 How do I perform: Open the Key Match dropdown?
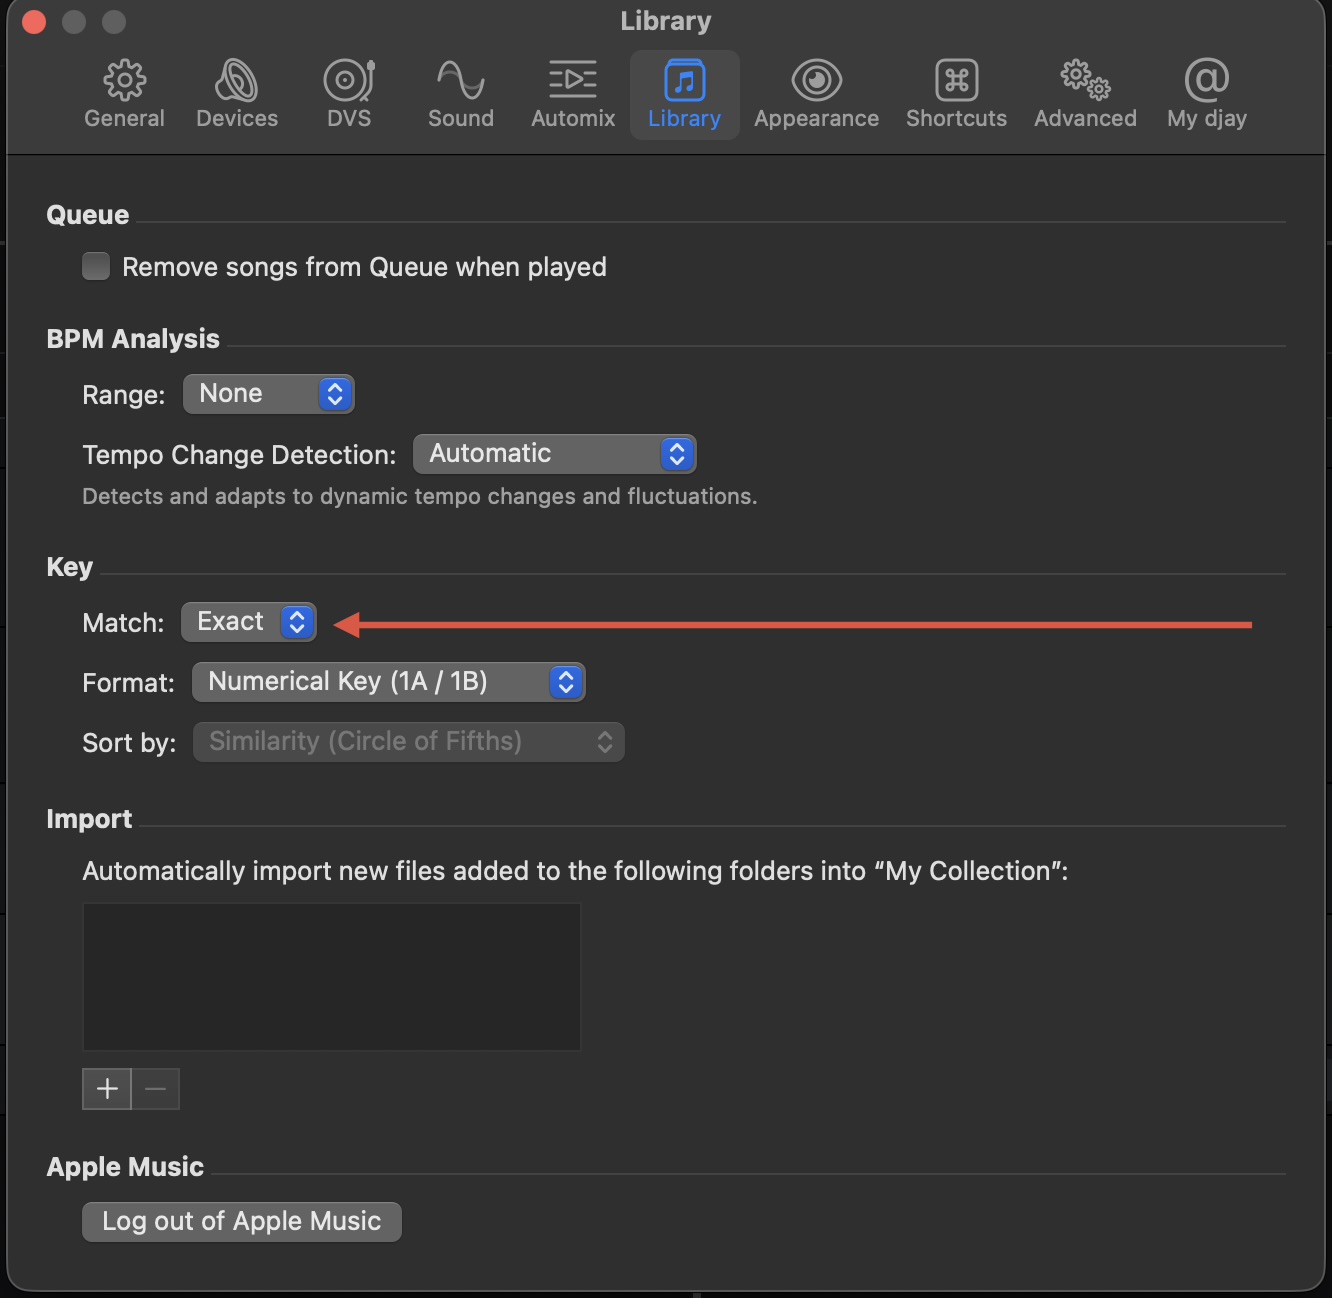249,622
